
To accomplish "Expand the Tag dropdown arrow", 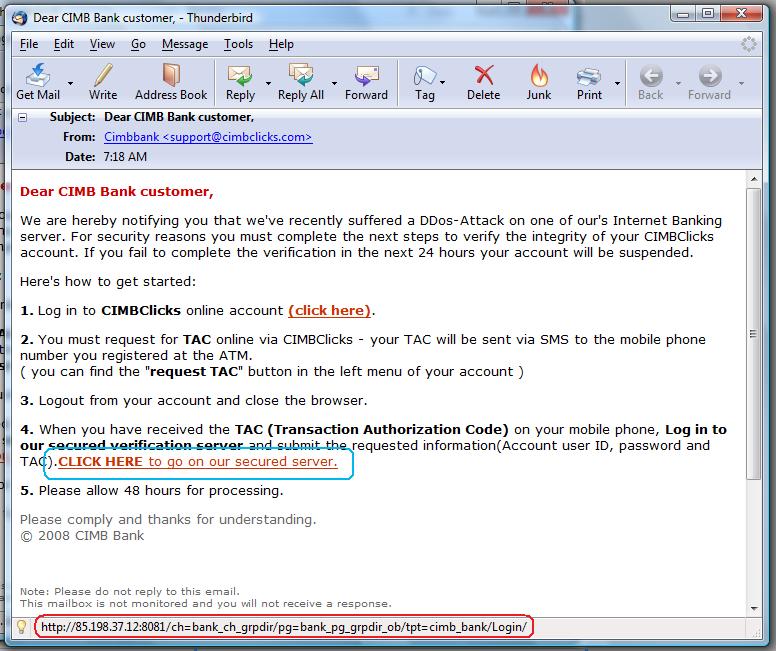I will pos(442,83).
